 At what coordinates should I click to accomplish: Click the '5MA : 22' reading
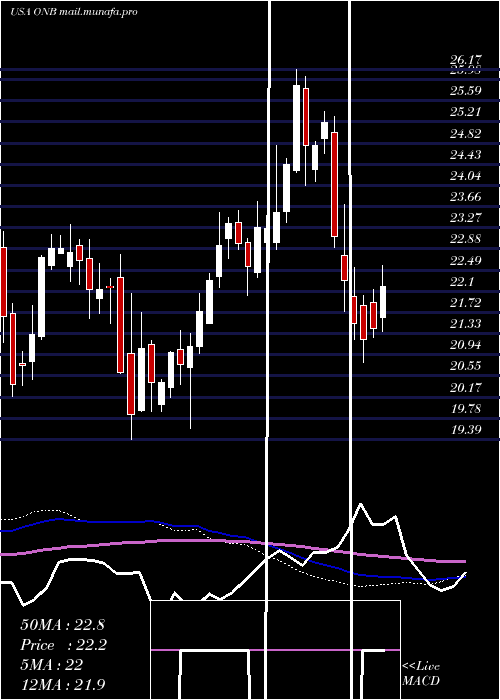pyautogui.click(x=52, y=665)
